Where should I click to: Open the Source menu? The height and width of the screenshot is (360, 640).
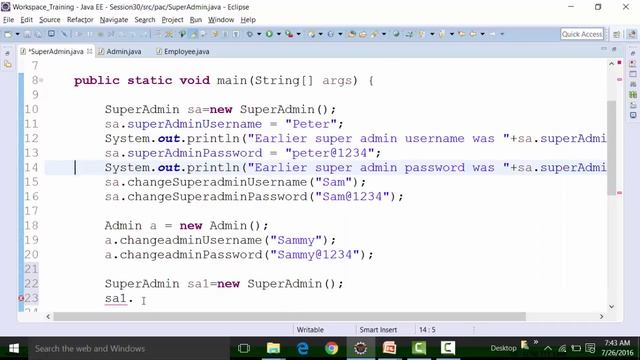pos(49,20)
